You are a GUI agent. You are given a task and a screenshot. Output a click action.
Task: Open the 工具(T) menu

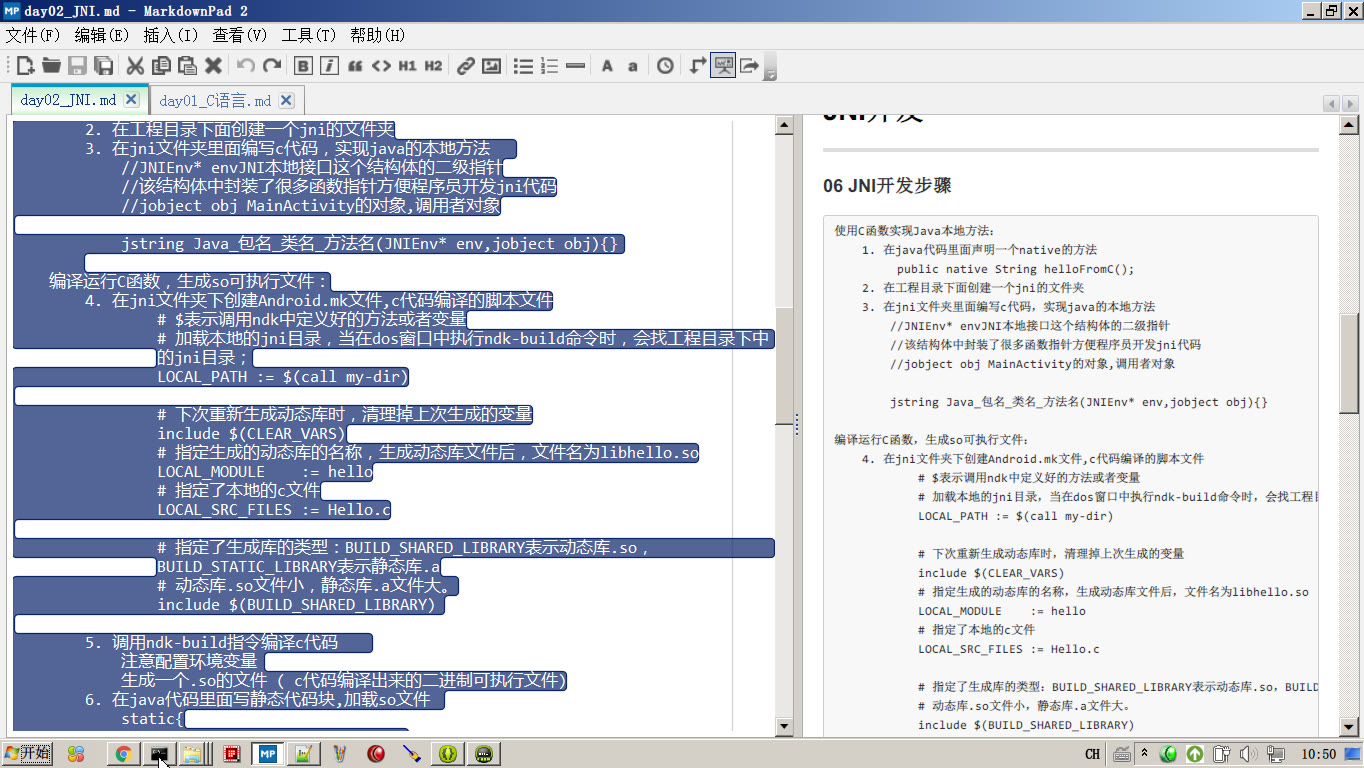pos(309,35)
